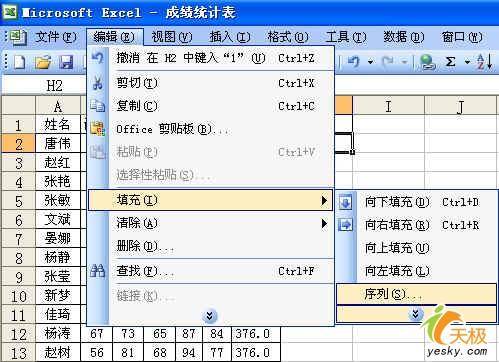Click the Name Box showing H2
Viewport: 499px width, 362px height.
(44, 86)
